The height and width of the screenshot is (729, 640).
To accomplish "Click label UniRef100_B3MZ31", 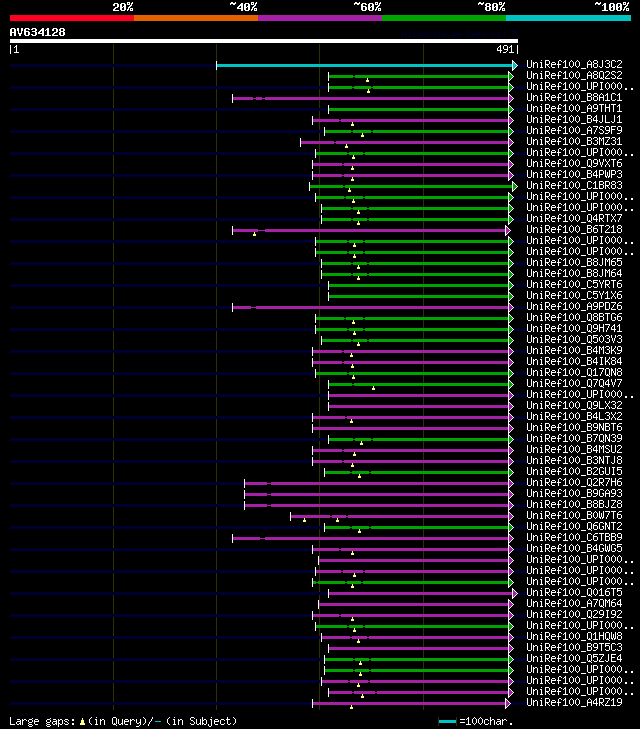I will tap(574, 141).
